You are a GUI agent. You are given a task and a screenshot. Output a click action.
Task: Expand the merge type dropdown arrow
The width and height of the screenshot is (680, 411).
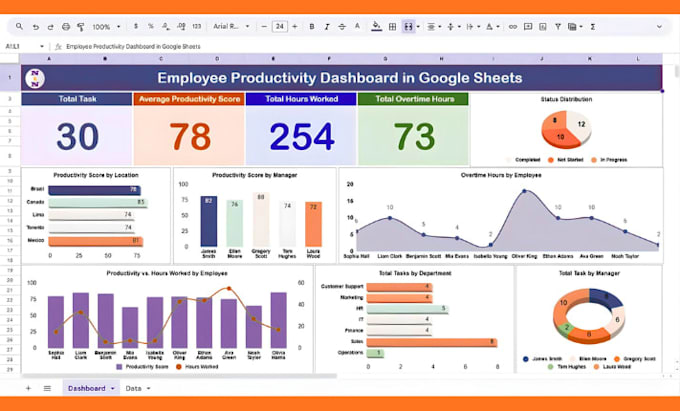point(418,27)
